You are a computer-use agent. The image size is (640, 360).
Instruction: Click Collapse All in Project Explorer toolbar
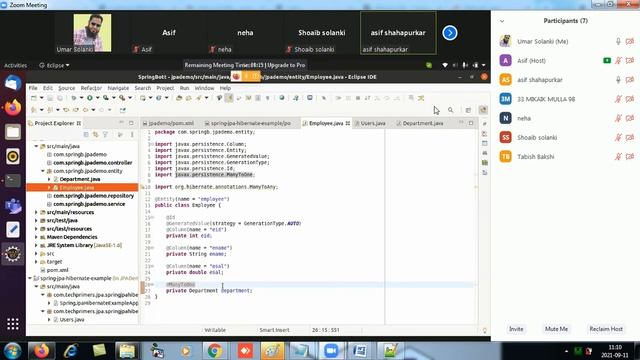86,134
